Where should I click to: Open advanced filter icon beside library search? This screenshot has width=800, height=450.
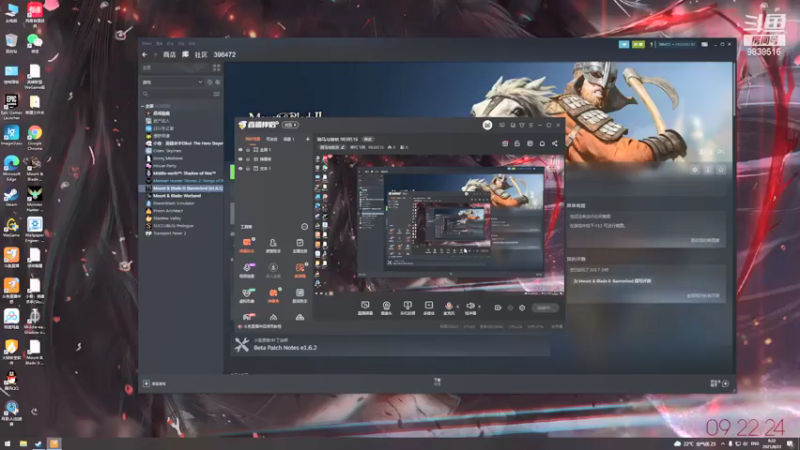tap(217, 94)
